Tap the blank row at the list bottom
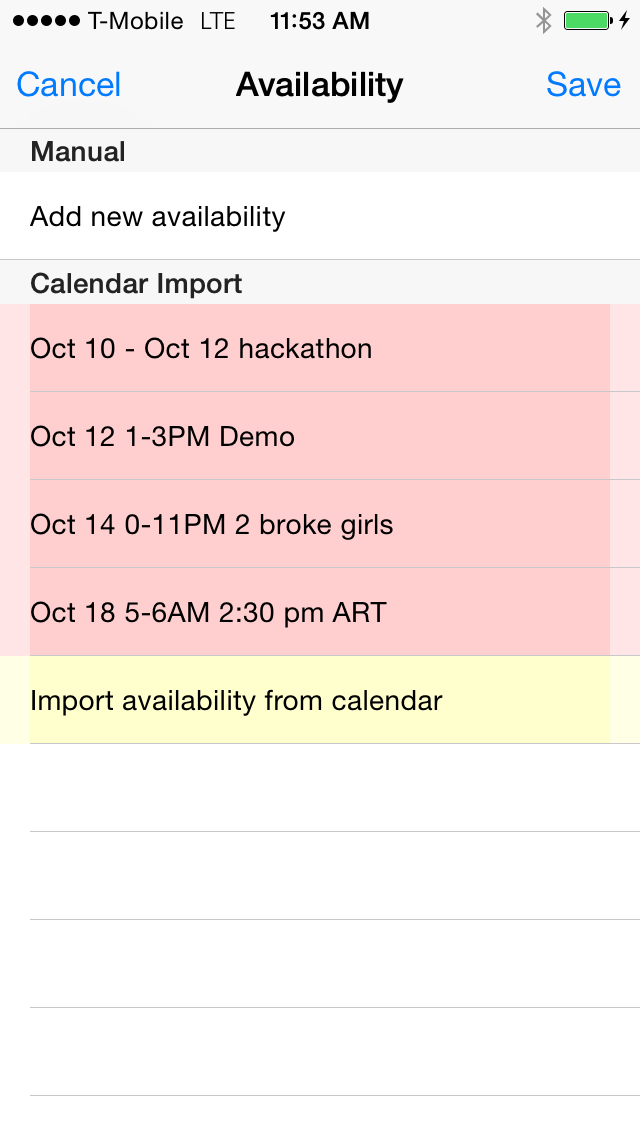This screenshot has width=640, height=1136. click(x=320, y=1116)
